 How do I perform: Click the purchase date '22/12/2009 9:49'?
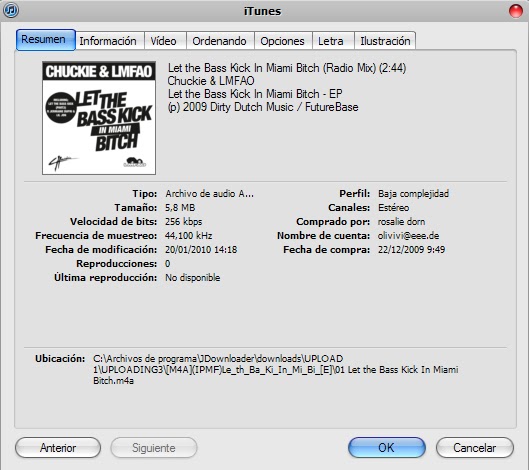point(411,250)
